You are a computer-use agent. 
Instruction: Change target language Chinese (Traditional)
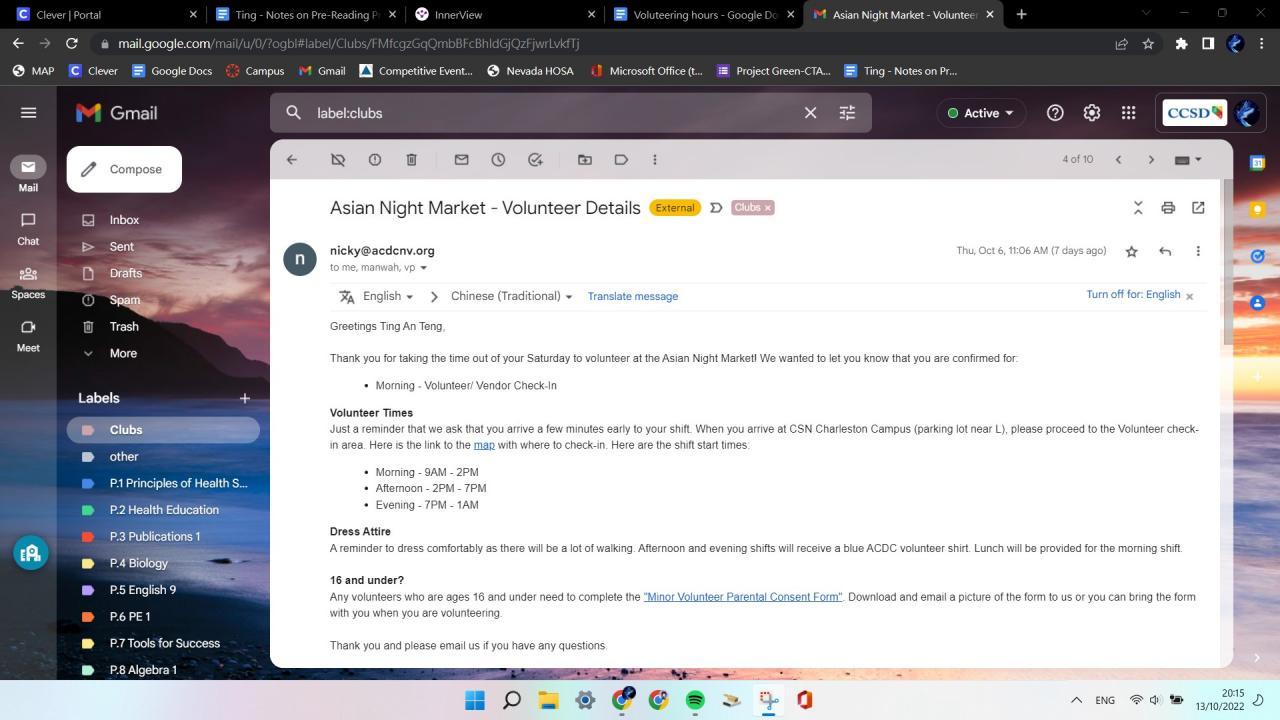(x=512, y=296)
